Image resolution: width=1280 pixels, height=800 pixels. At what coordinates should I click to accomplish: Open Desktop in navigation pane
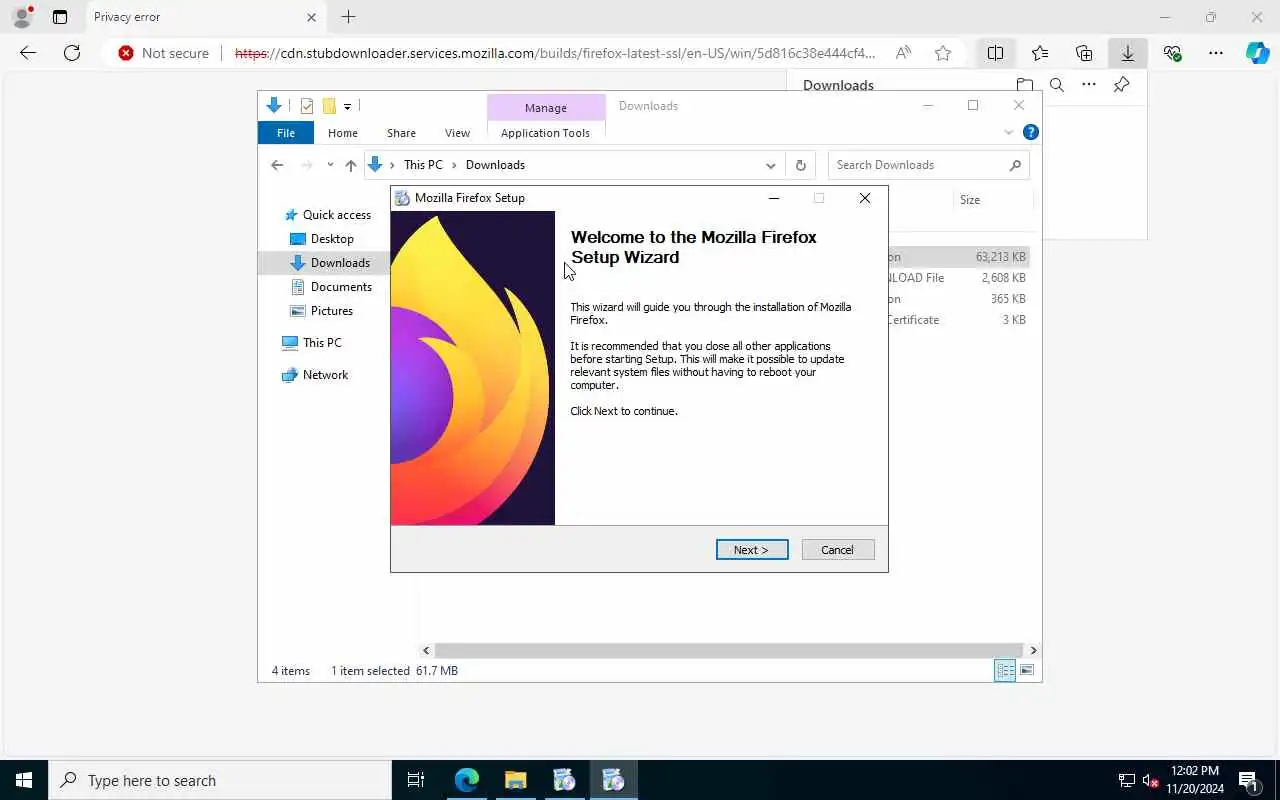(332, 239)
